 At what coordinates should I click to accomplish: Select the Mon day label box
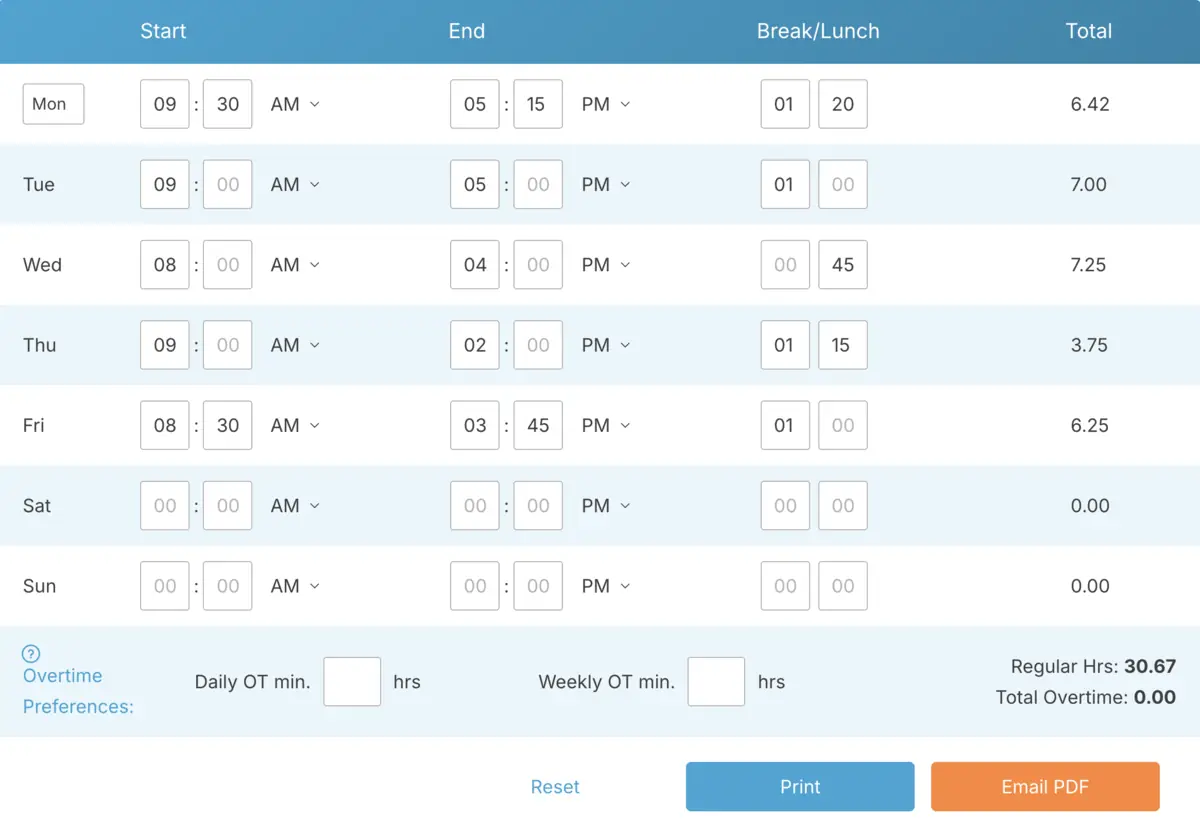coord(53,104)
